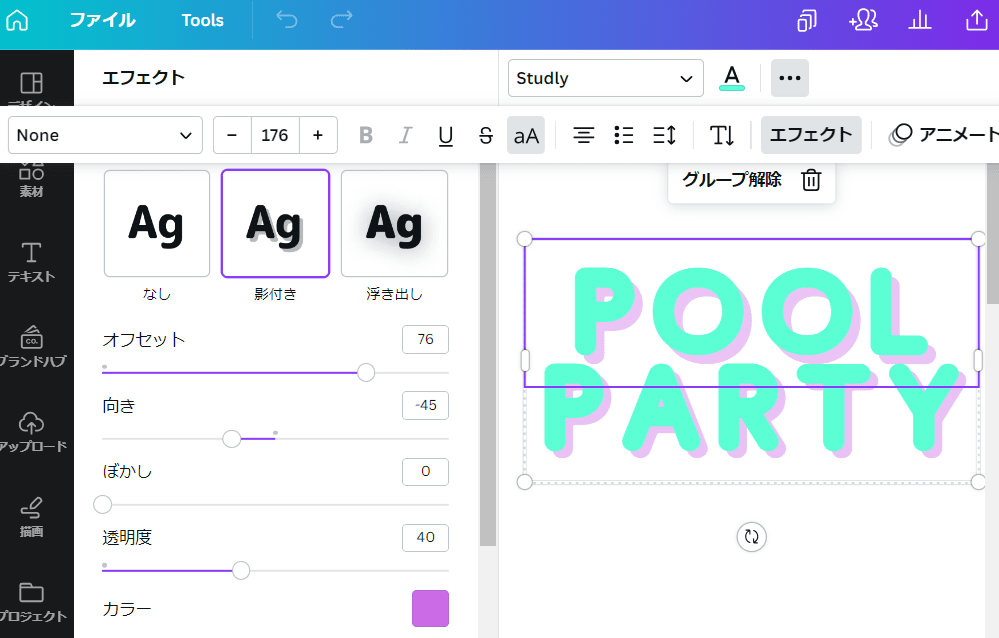Viewport: 999px width, 638px height.
Task: Open the Studly font dropdown
Action: click(x=605, y=78)
